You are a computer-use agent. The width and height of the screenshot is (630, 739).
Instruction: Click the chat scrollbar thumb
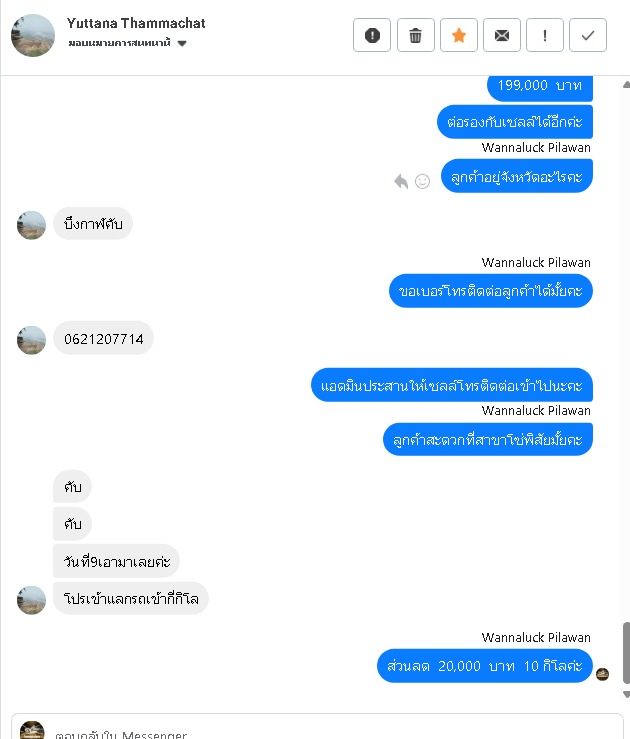coord(626,653)
